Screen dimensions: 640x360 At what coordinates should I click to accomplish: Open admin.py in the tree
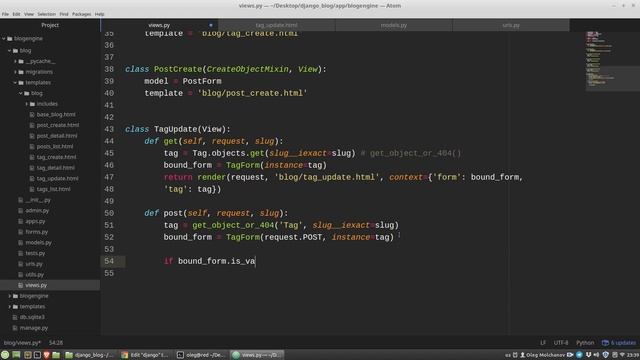coord(37,210)
